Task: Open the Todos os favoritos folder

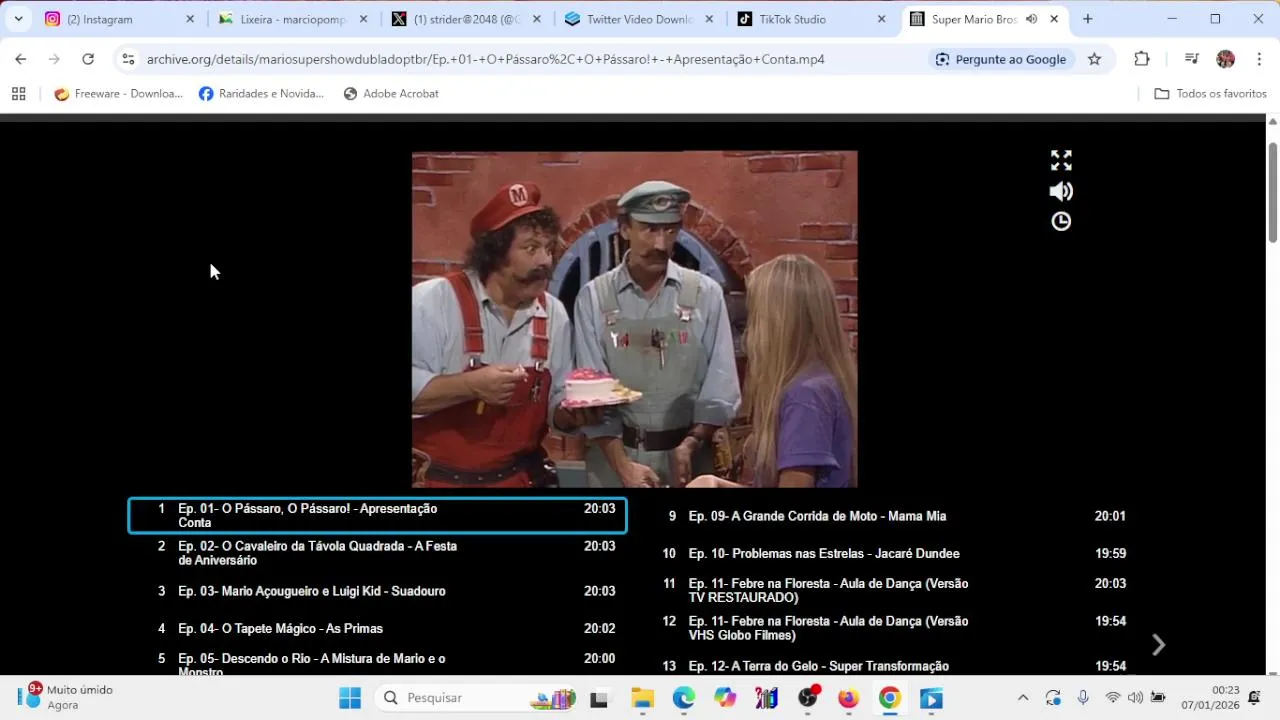Action: (1210, 94)
